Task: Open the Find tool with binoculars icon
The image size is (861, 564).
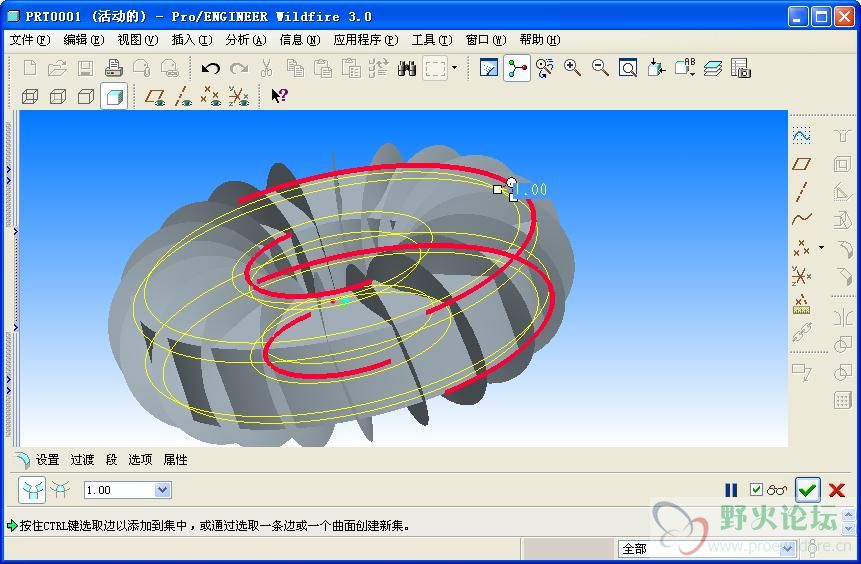Action: click(406, 68)
